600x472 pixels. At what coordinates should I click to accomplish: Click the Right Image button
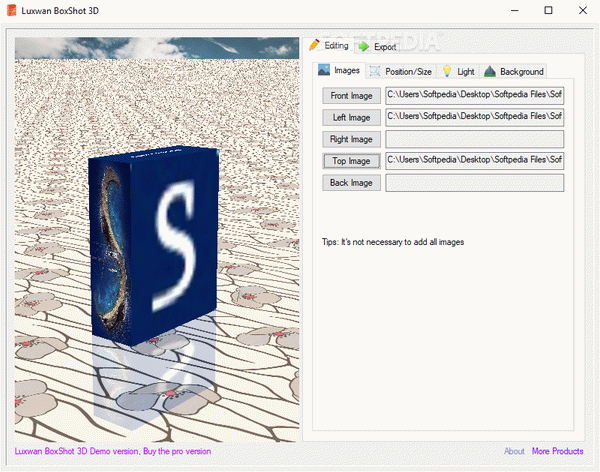[x=351, y=139]
